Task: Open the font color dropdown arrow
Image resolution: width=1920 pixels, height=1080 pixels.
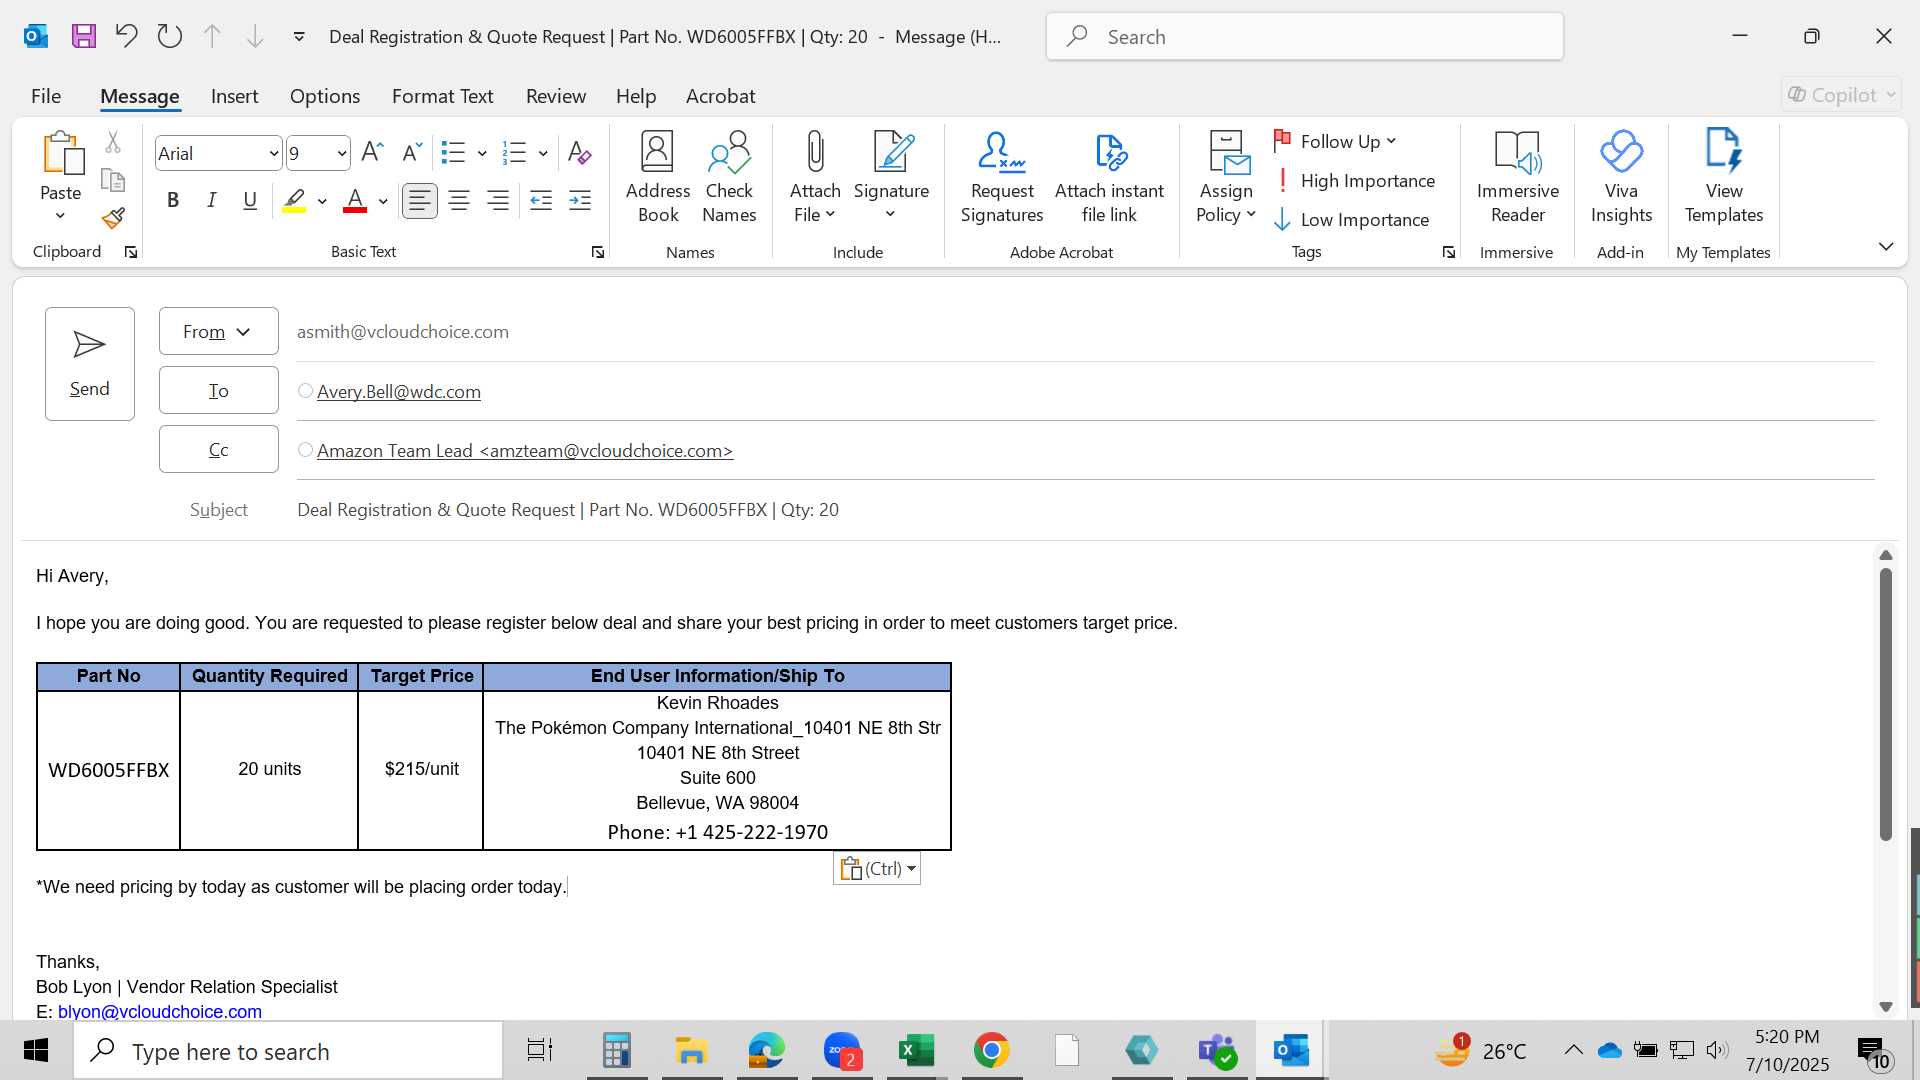Action: click(x=383, y=201)
